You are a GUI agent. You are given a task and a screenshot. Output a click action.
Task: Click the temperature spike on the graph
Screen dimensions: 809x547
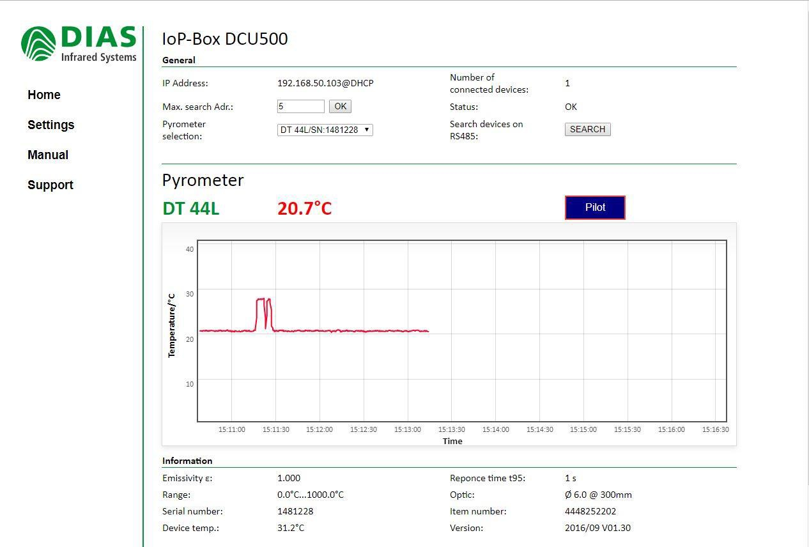pos(264,300)
